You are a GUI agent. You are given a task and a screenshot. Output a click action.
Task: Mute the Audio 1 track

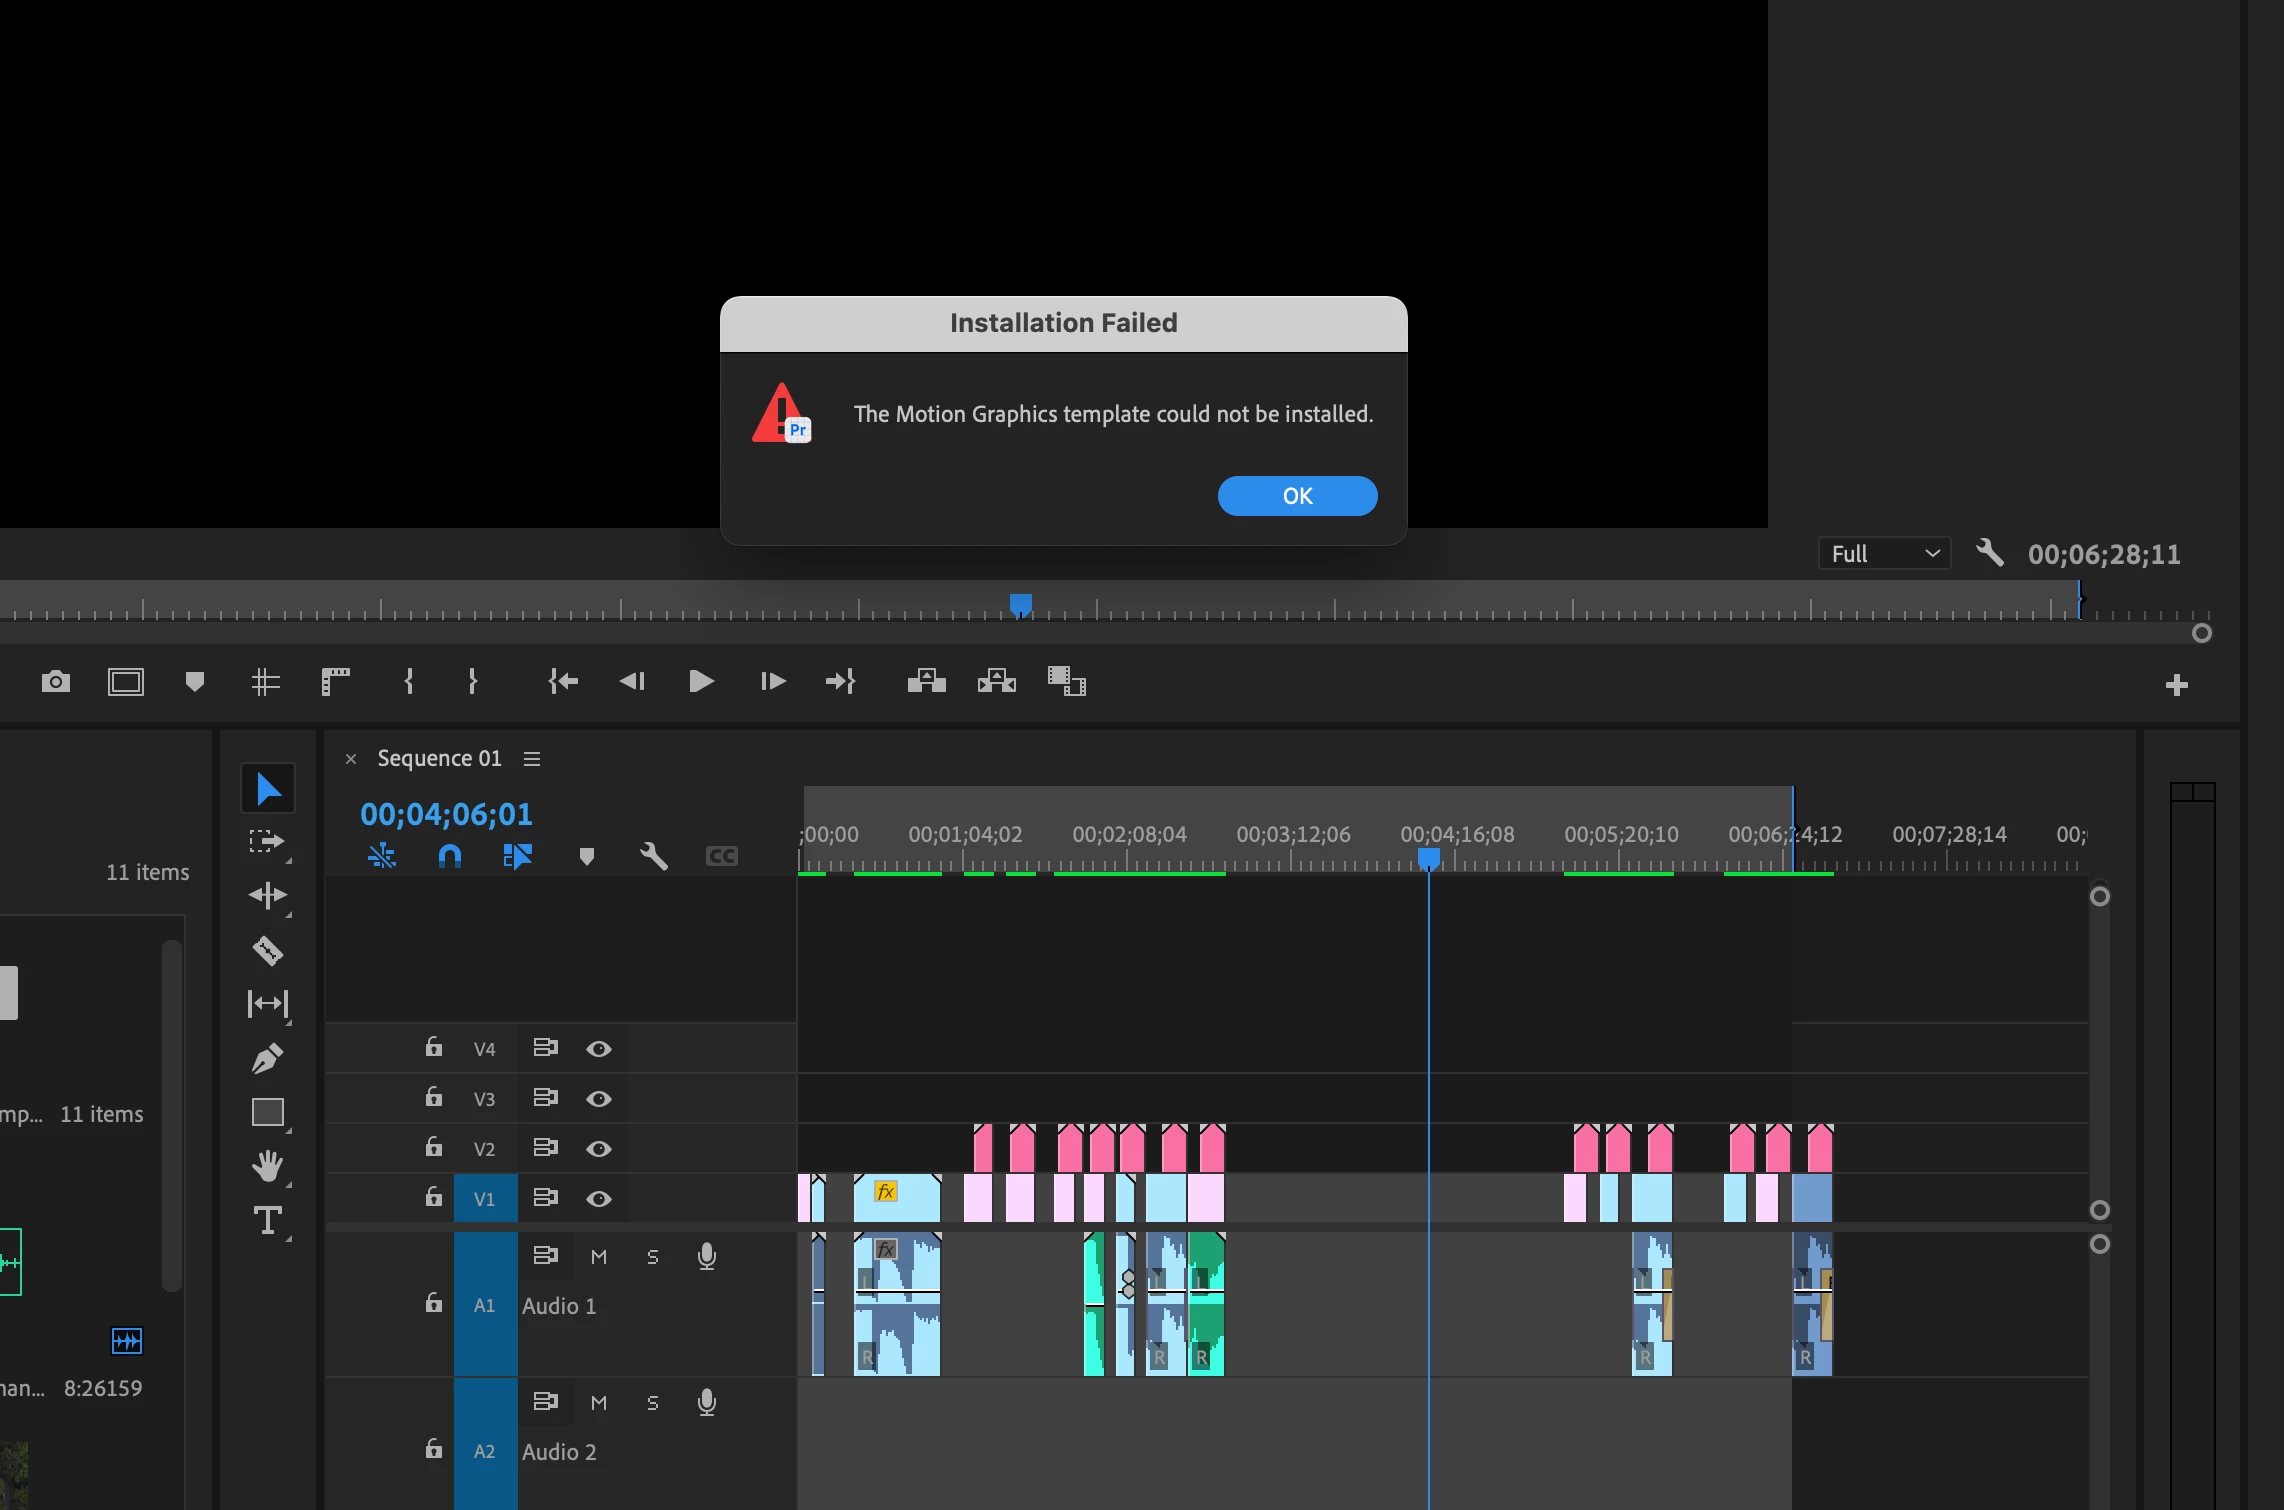(599, 1257)
